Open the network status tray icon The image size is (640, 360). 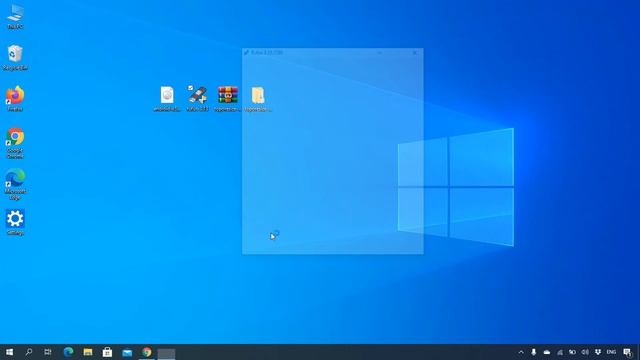[560, 352]
